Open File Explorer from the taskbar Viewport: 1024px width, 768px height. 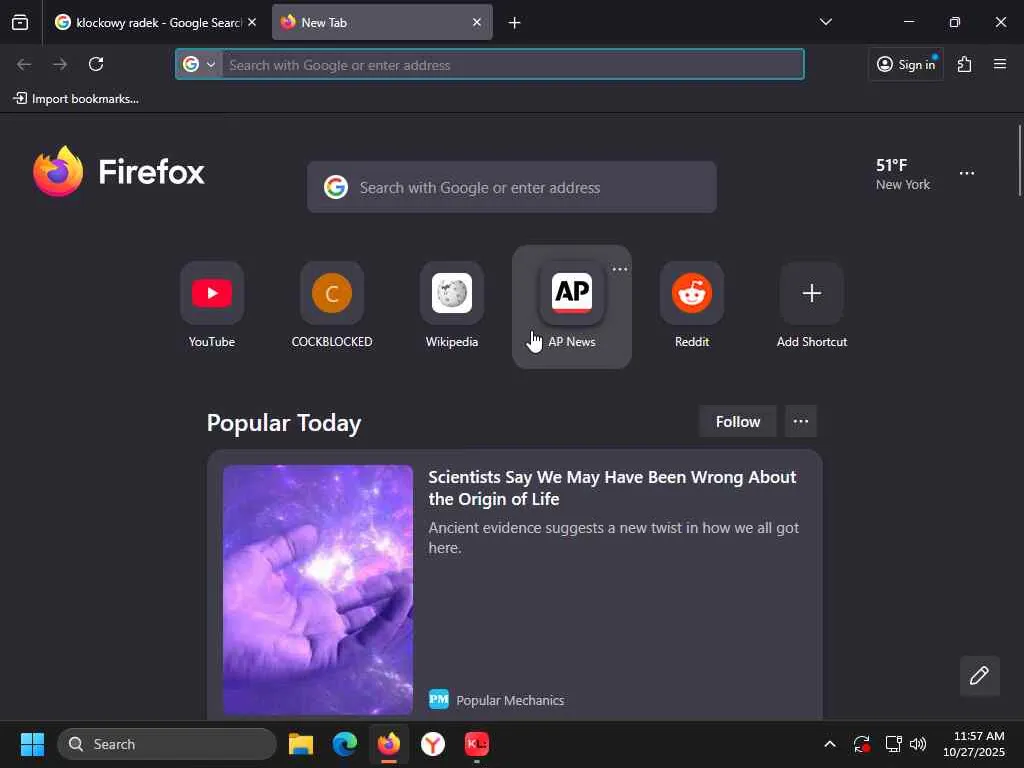301,744
